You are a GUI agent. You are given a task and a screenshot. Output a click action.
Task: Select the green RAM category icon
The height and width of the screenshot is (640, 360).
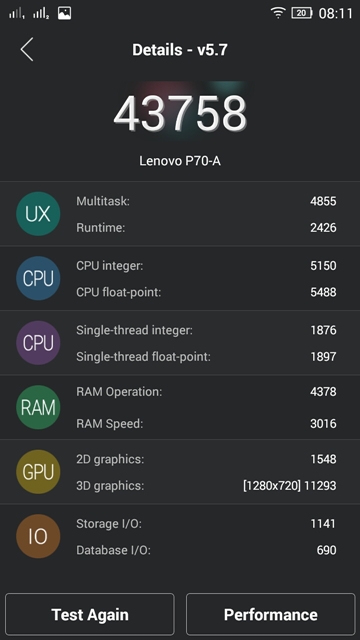coord(38,407)
